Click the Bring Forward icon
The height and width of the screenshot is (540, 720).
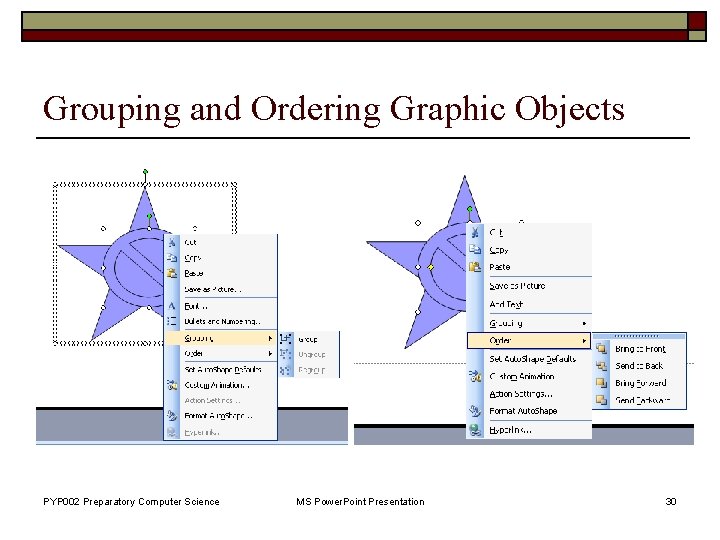601,382
